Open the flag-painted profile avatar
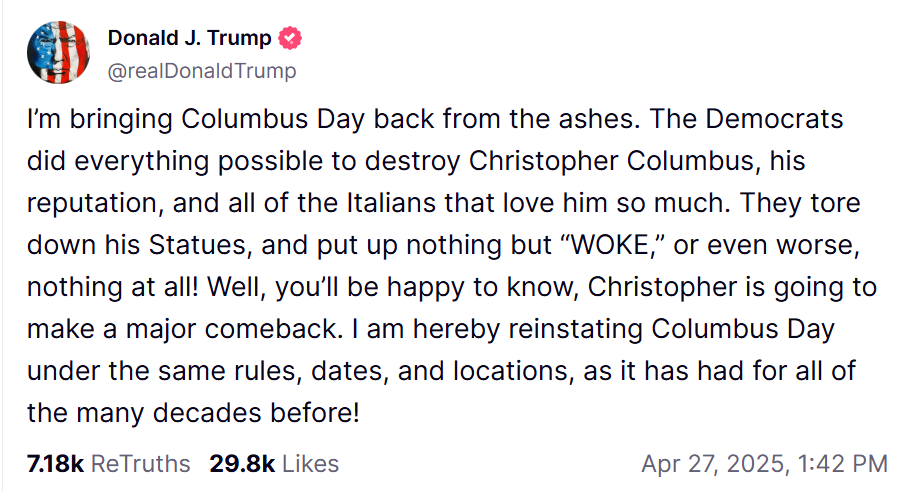The image size is (903, 492). 58,52
